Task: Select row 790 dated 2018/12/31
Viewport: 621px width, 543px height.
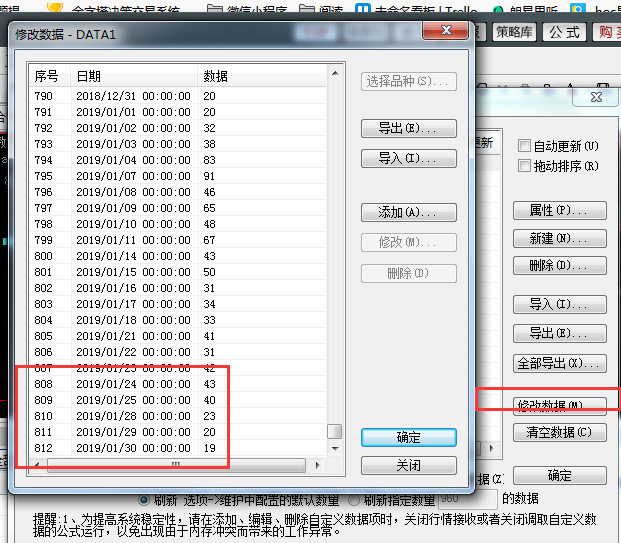Action: (178, 96)
